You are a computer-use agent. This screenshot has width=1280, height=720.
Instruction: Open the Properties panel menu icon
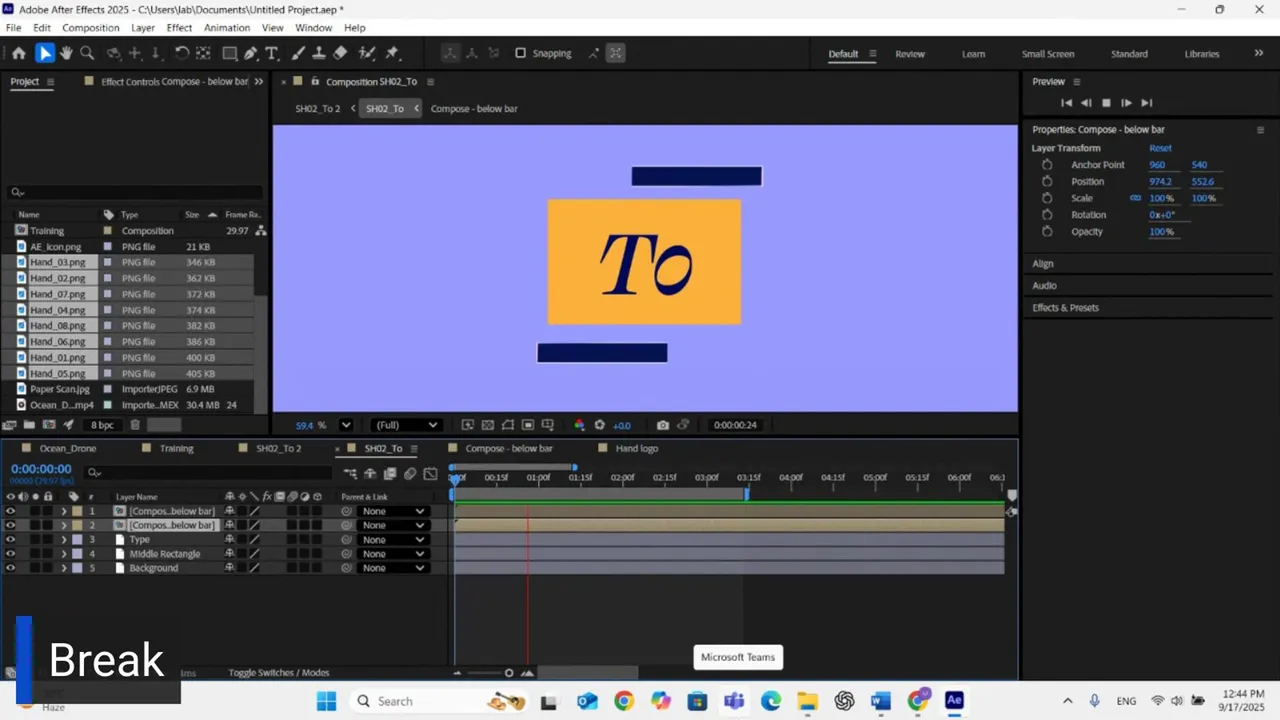(1260, 130)
